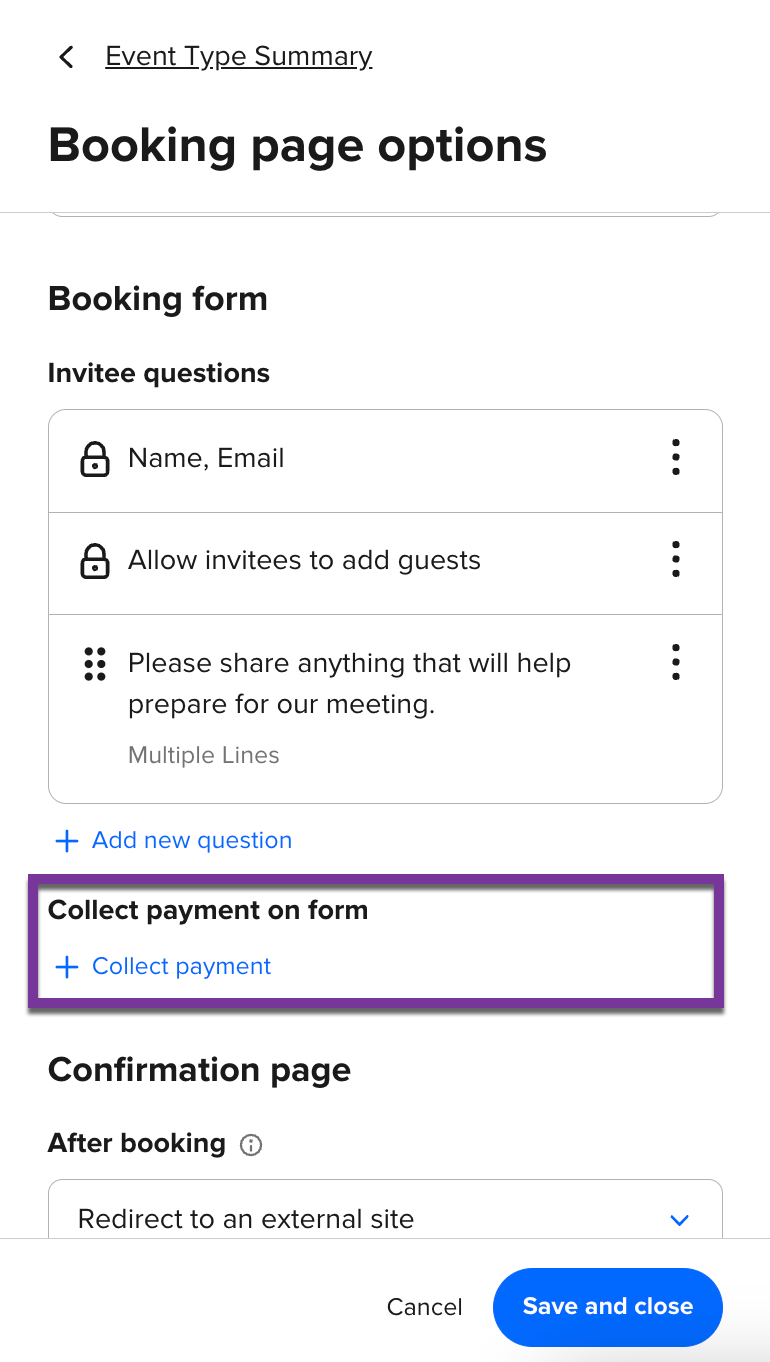The height and width of the screenshot is (1362, 770).
Task: Show the After booking info tooltip icon
Action: (251, 1145)
